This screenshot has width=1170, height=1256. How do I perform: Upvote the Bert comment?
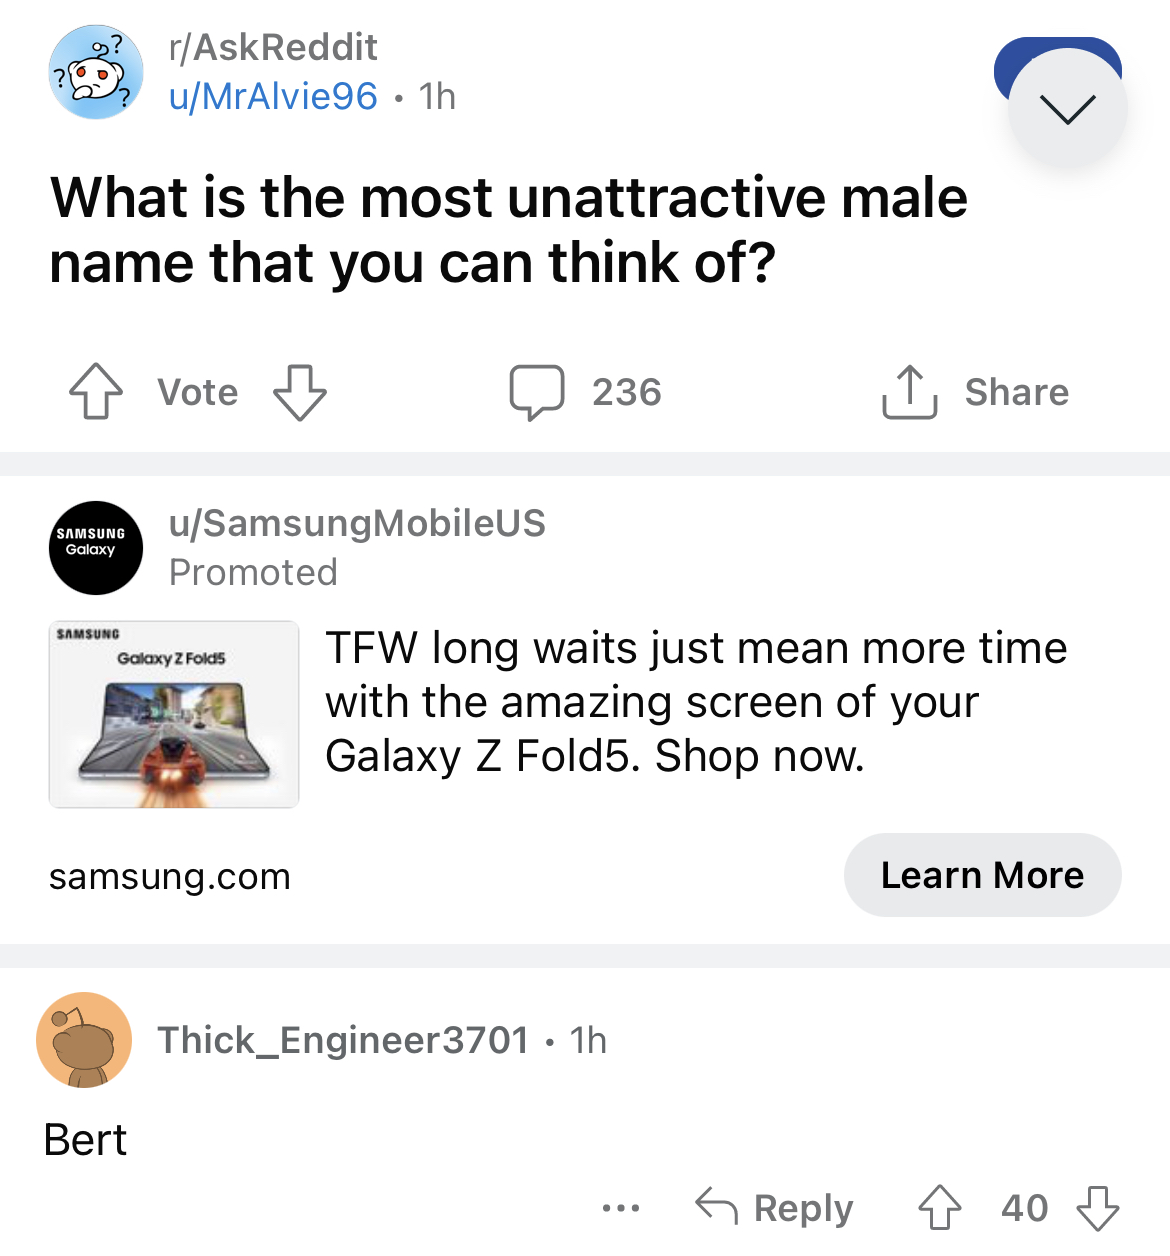pyautogui.click(x=939, y=1207)
